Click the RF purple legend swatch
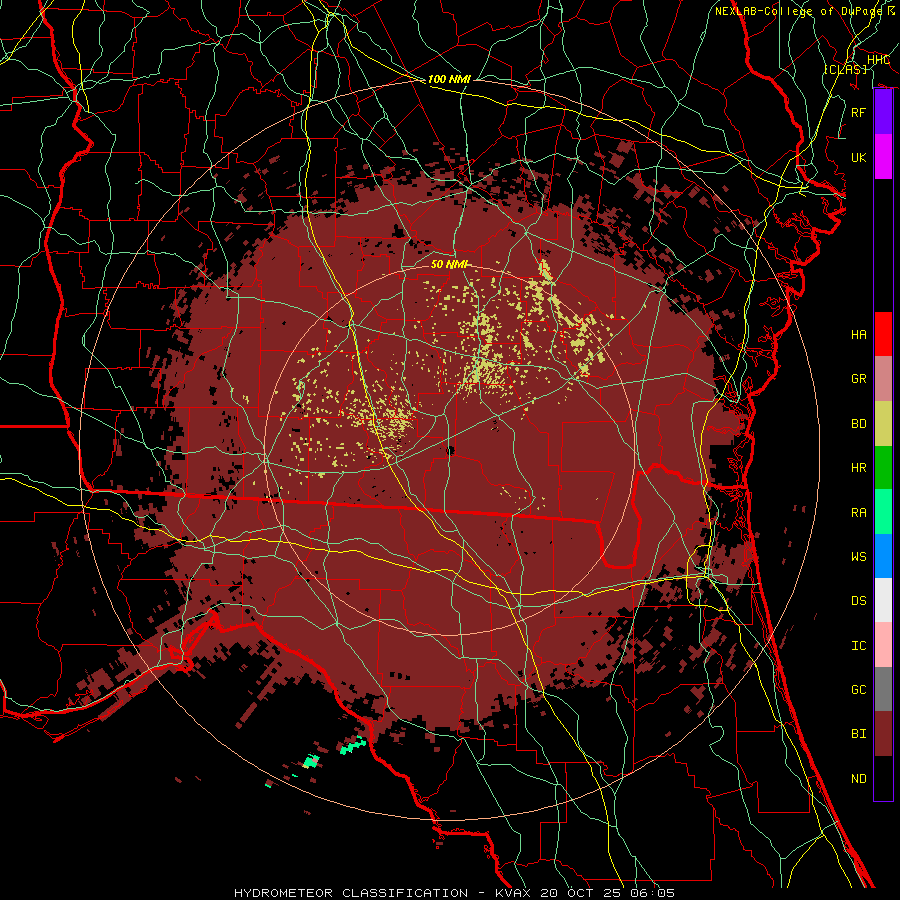Image resolution: width=900 pixels, height=900 pixels. coord(883,112)
